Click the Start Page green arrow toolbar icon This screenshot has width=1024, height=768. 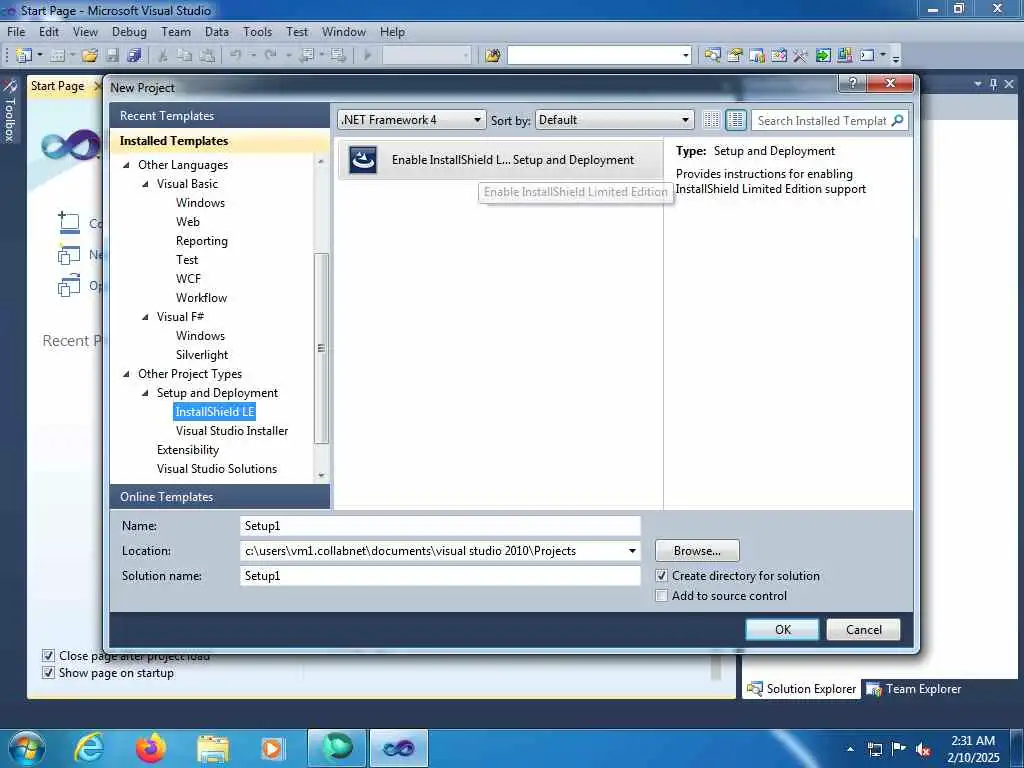823,56
